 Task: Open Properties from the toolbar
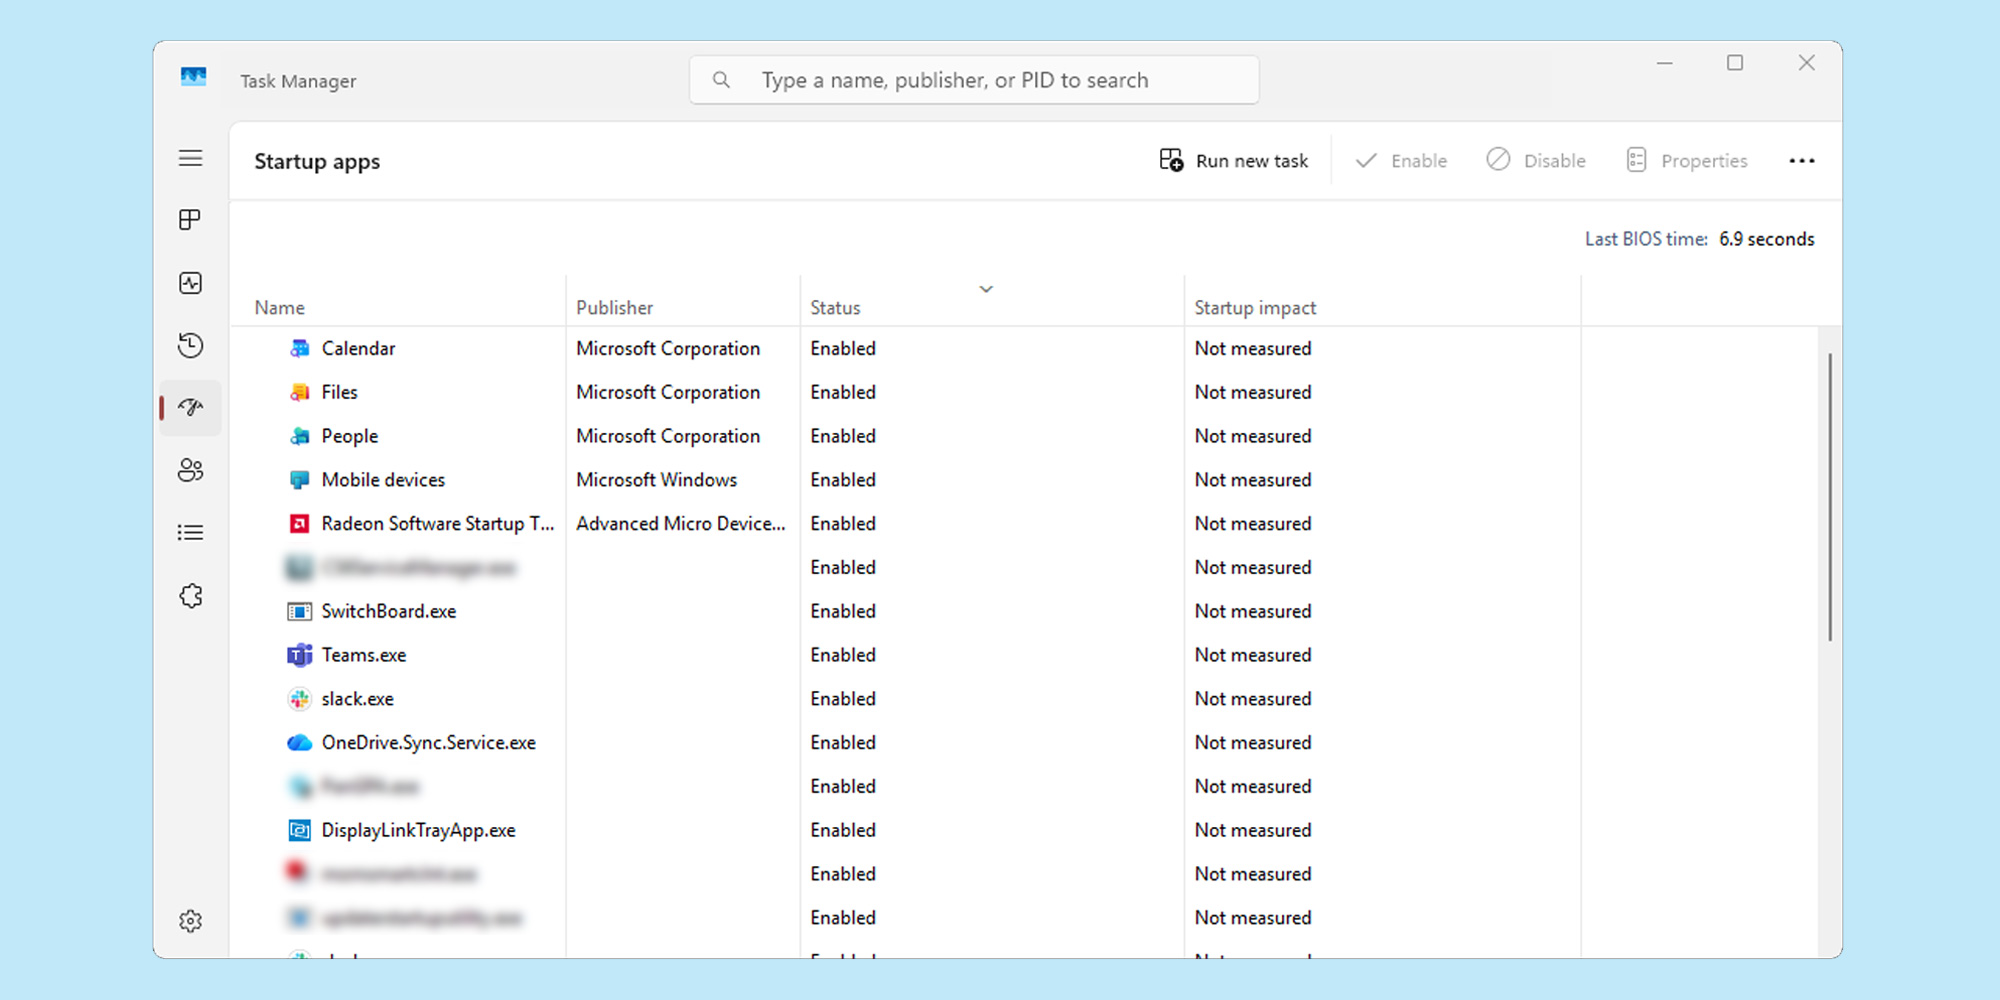pyautogui.click(x=1687, y=161)
